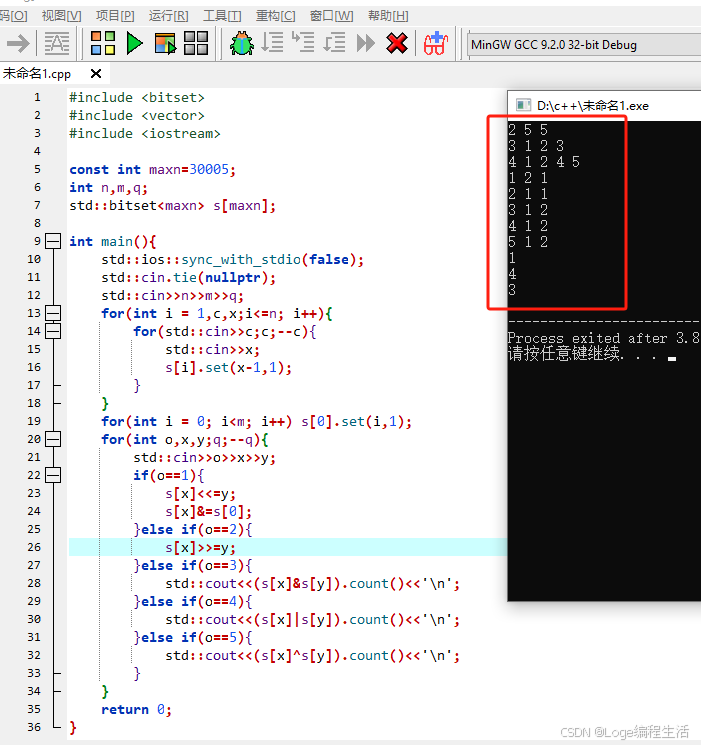Click the 'std::cin>>o>>x>>y;' line
Viewport: 701px width, 745px height.
[204, 457]
